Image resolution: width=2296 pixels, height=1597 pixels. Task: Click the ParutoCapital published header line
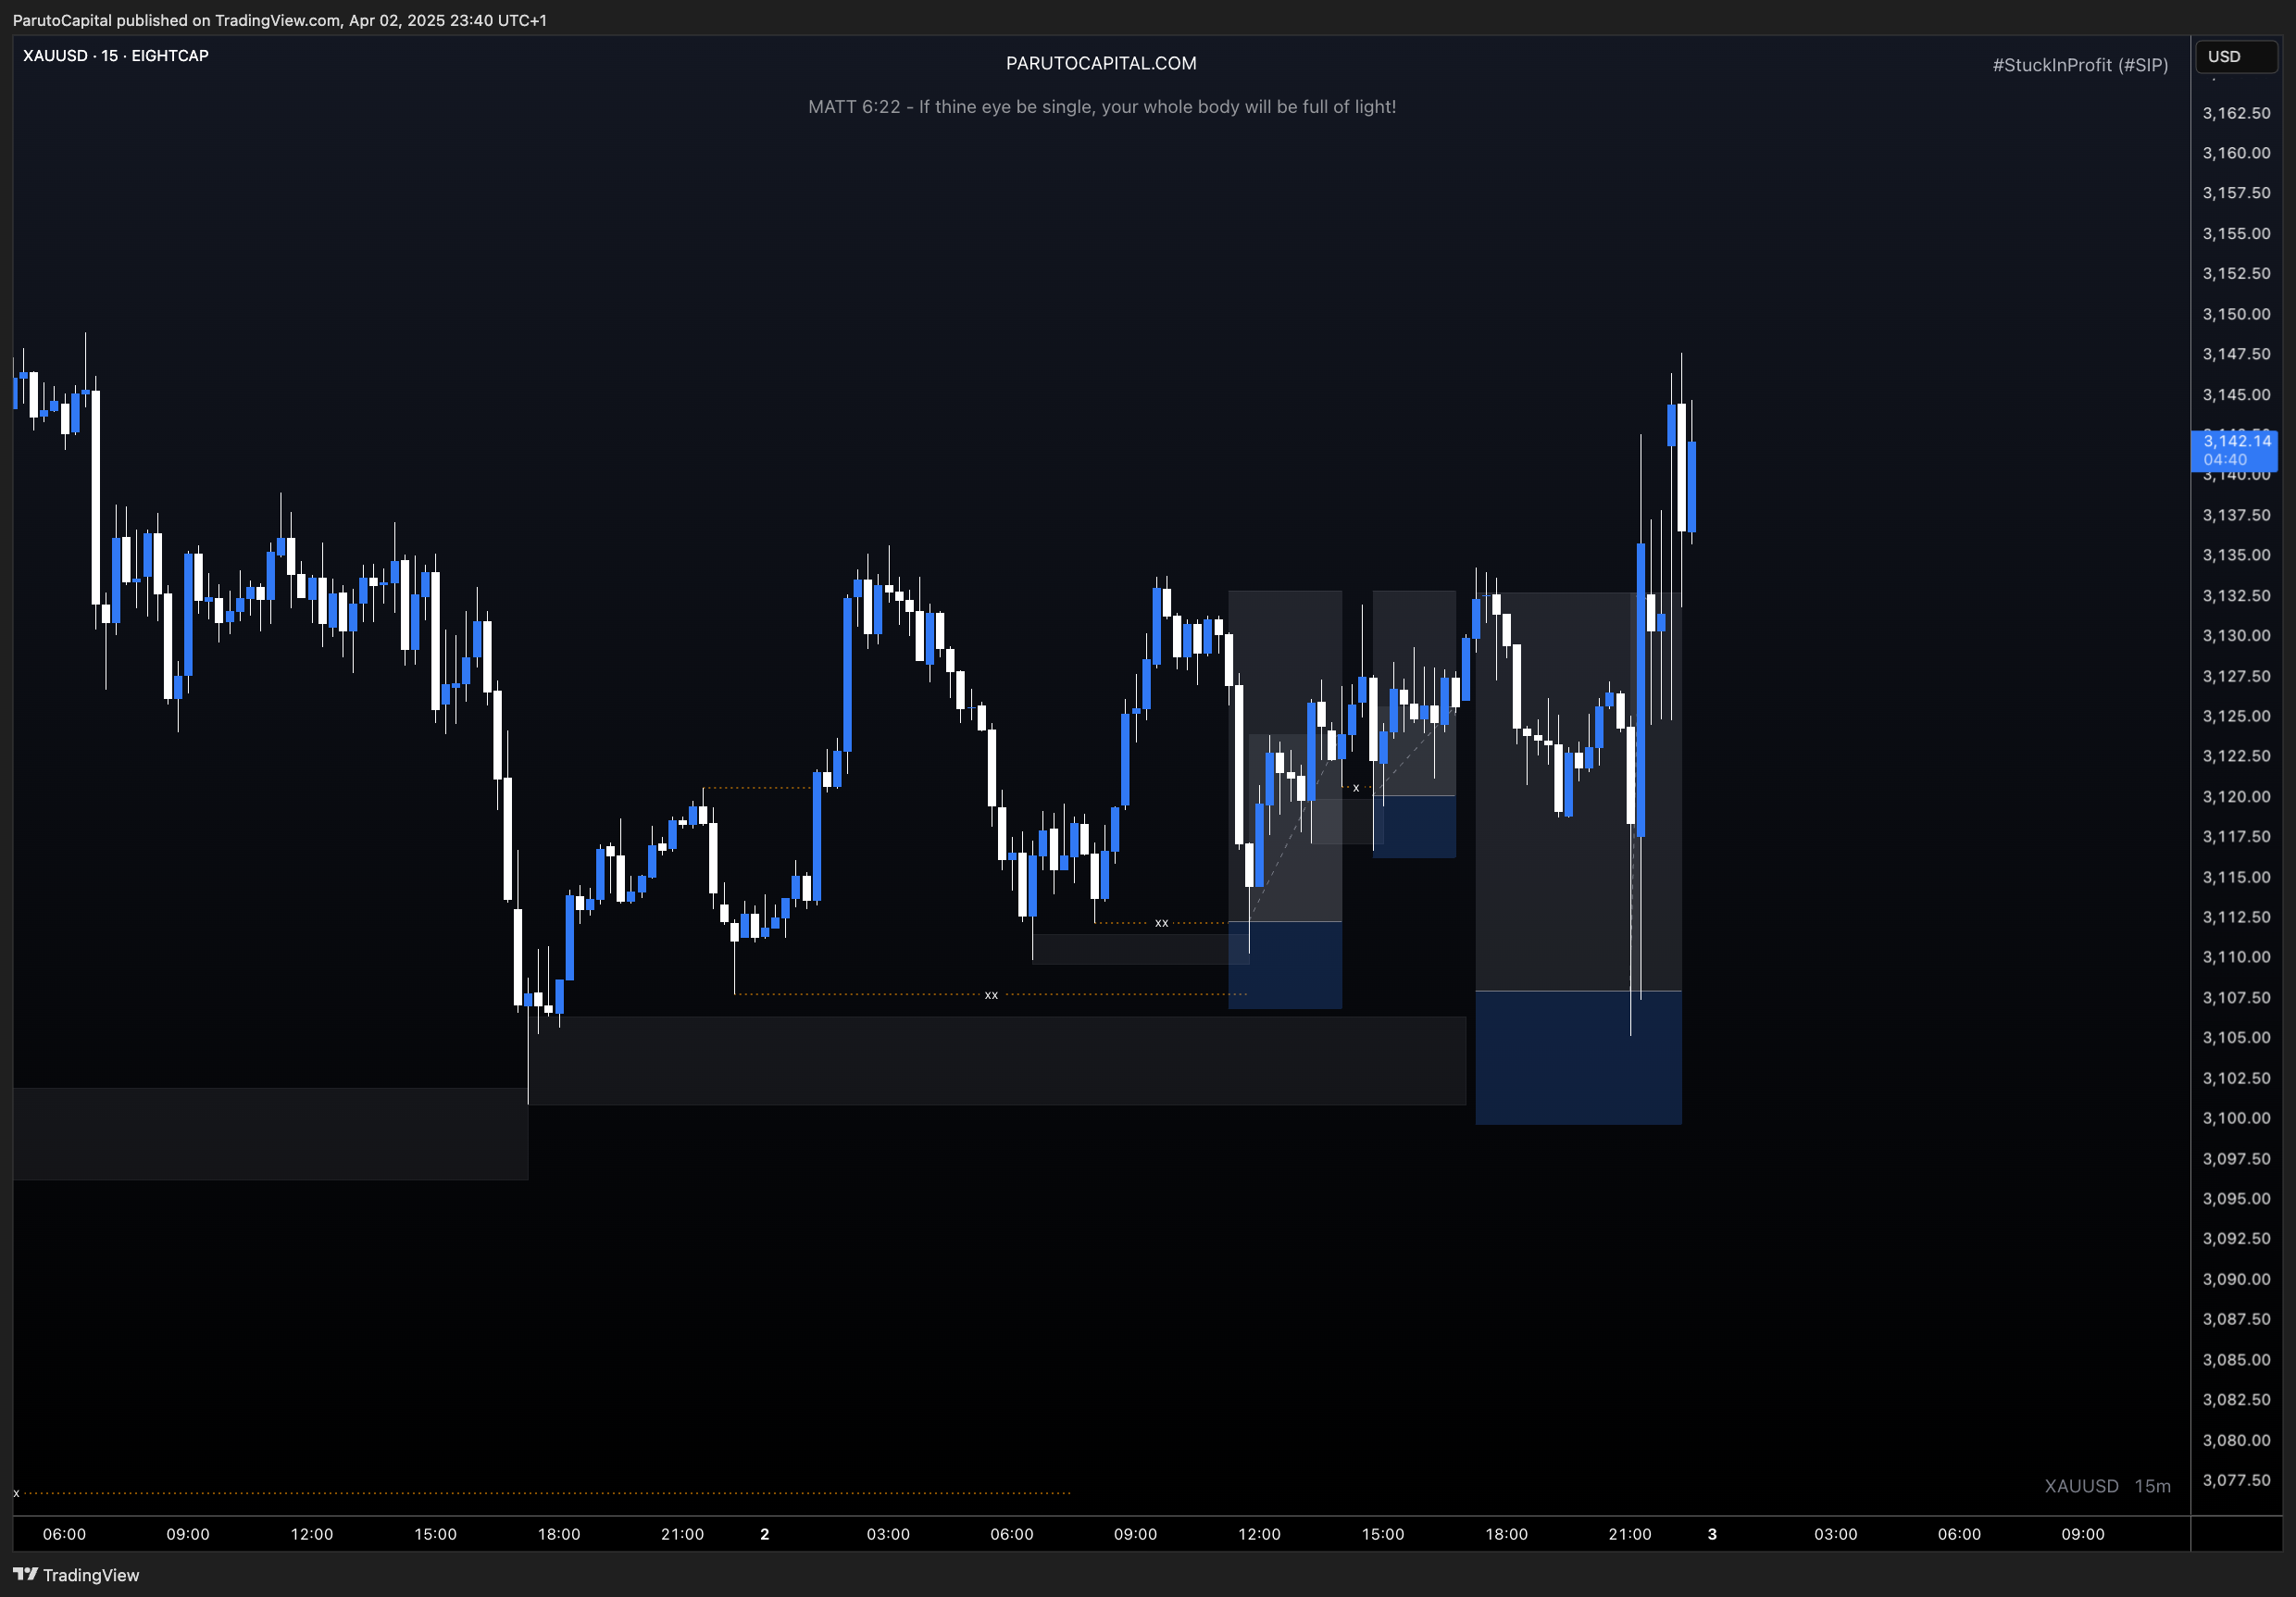[x=280, y=20]
